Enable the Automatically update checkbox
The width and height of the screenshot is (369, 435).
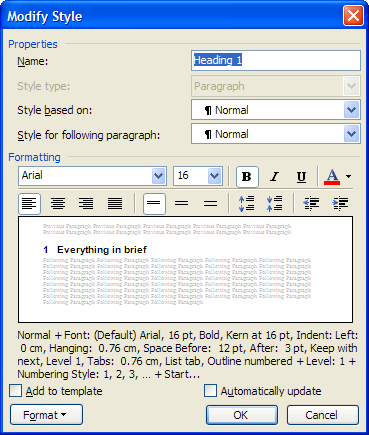[x=210, y=391]
